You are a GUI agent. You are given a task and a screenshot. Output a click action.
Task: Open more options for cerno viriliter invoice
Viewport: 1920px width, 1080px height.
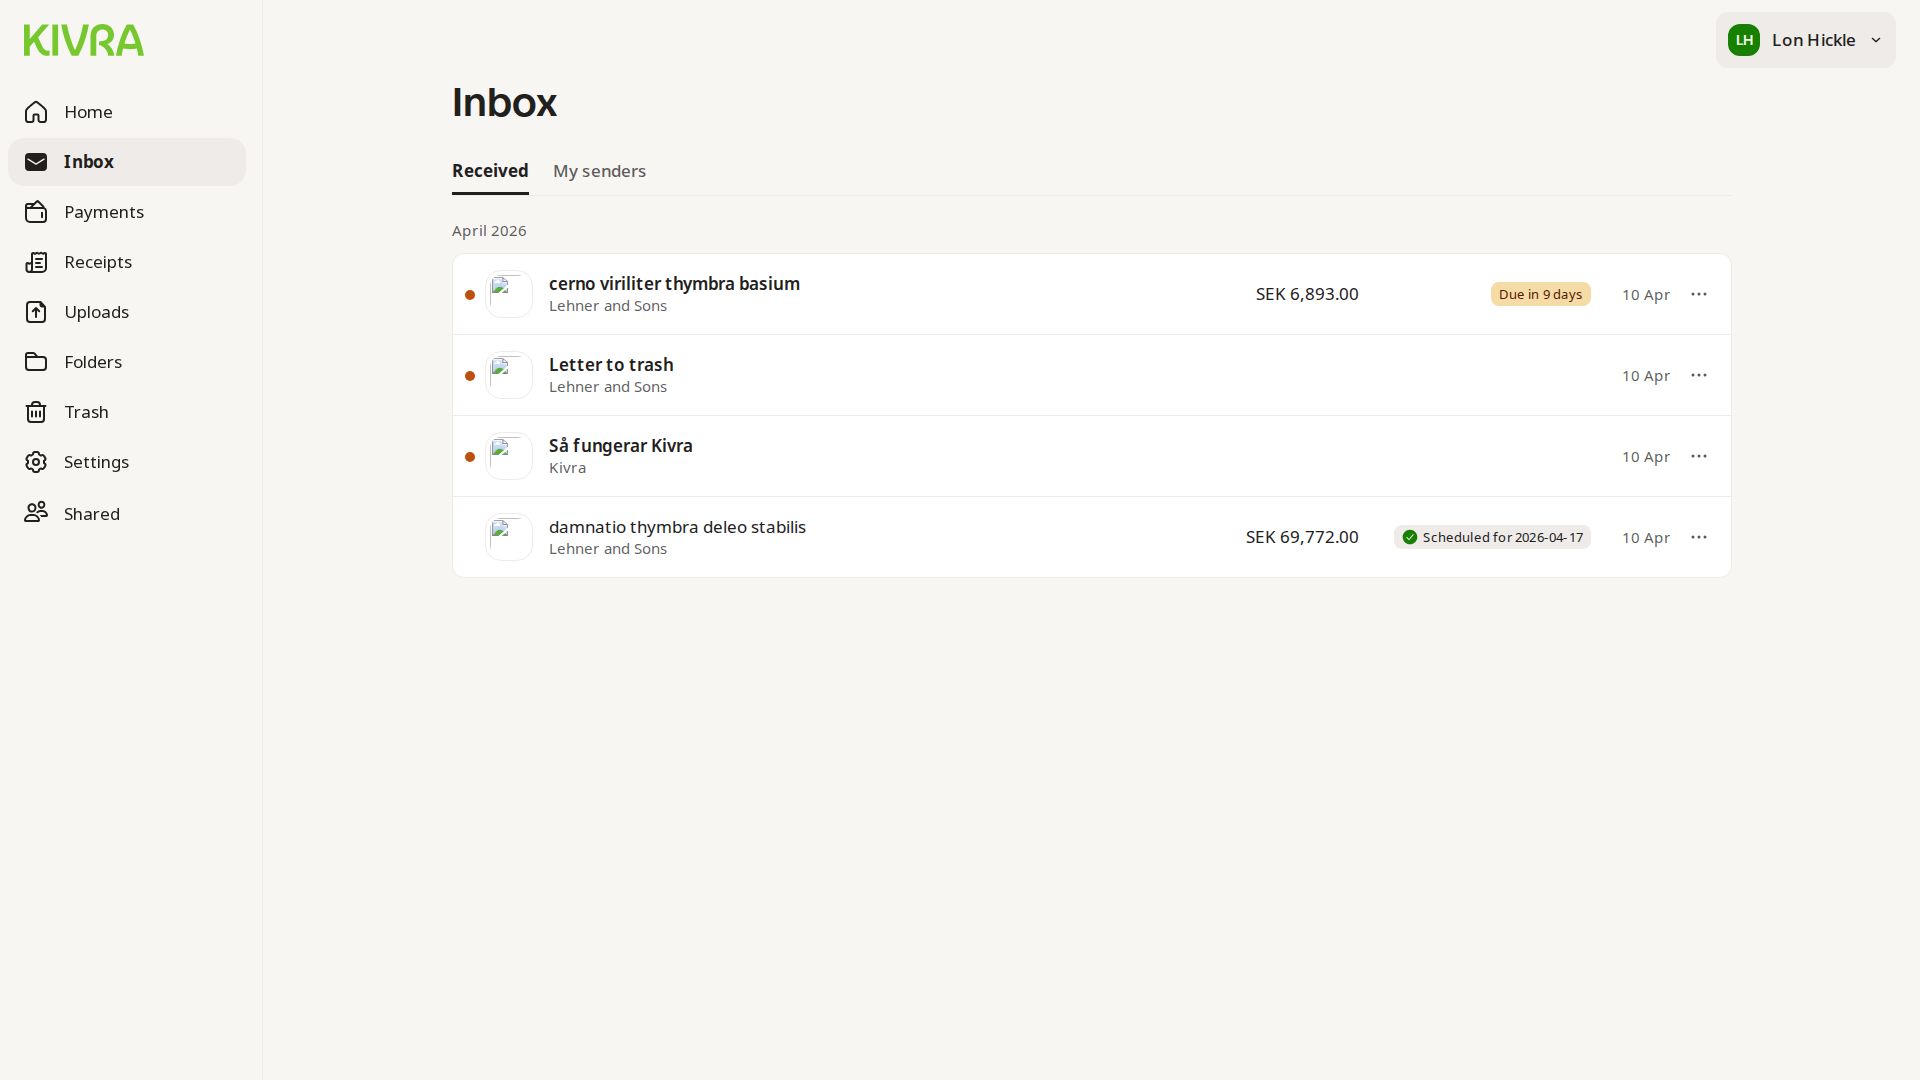pyautogui.click(x=1699, y=294)
